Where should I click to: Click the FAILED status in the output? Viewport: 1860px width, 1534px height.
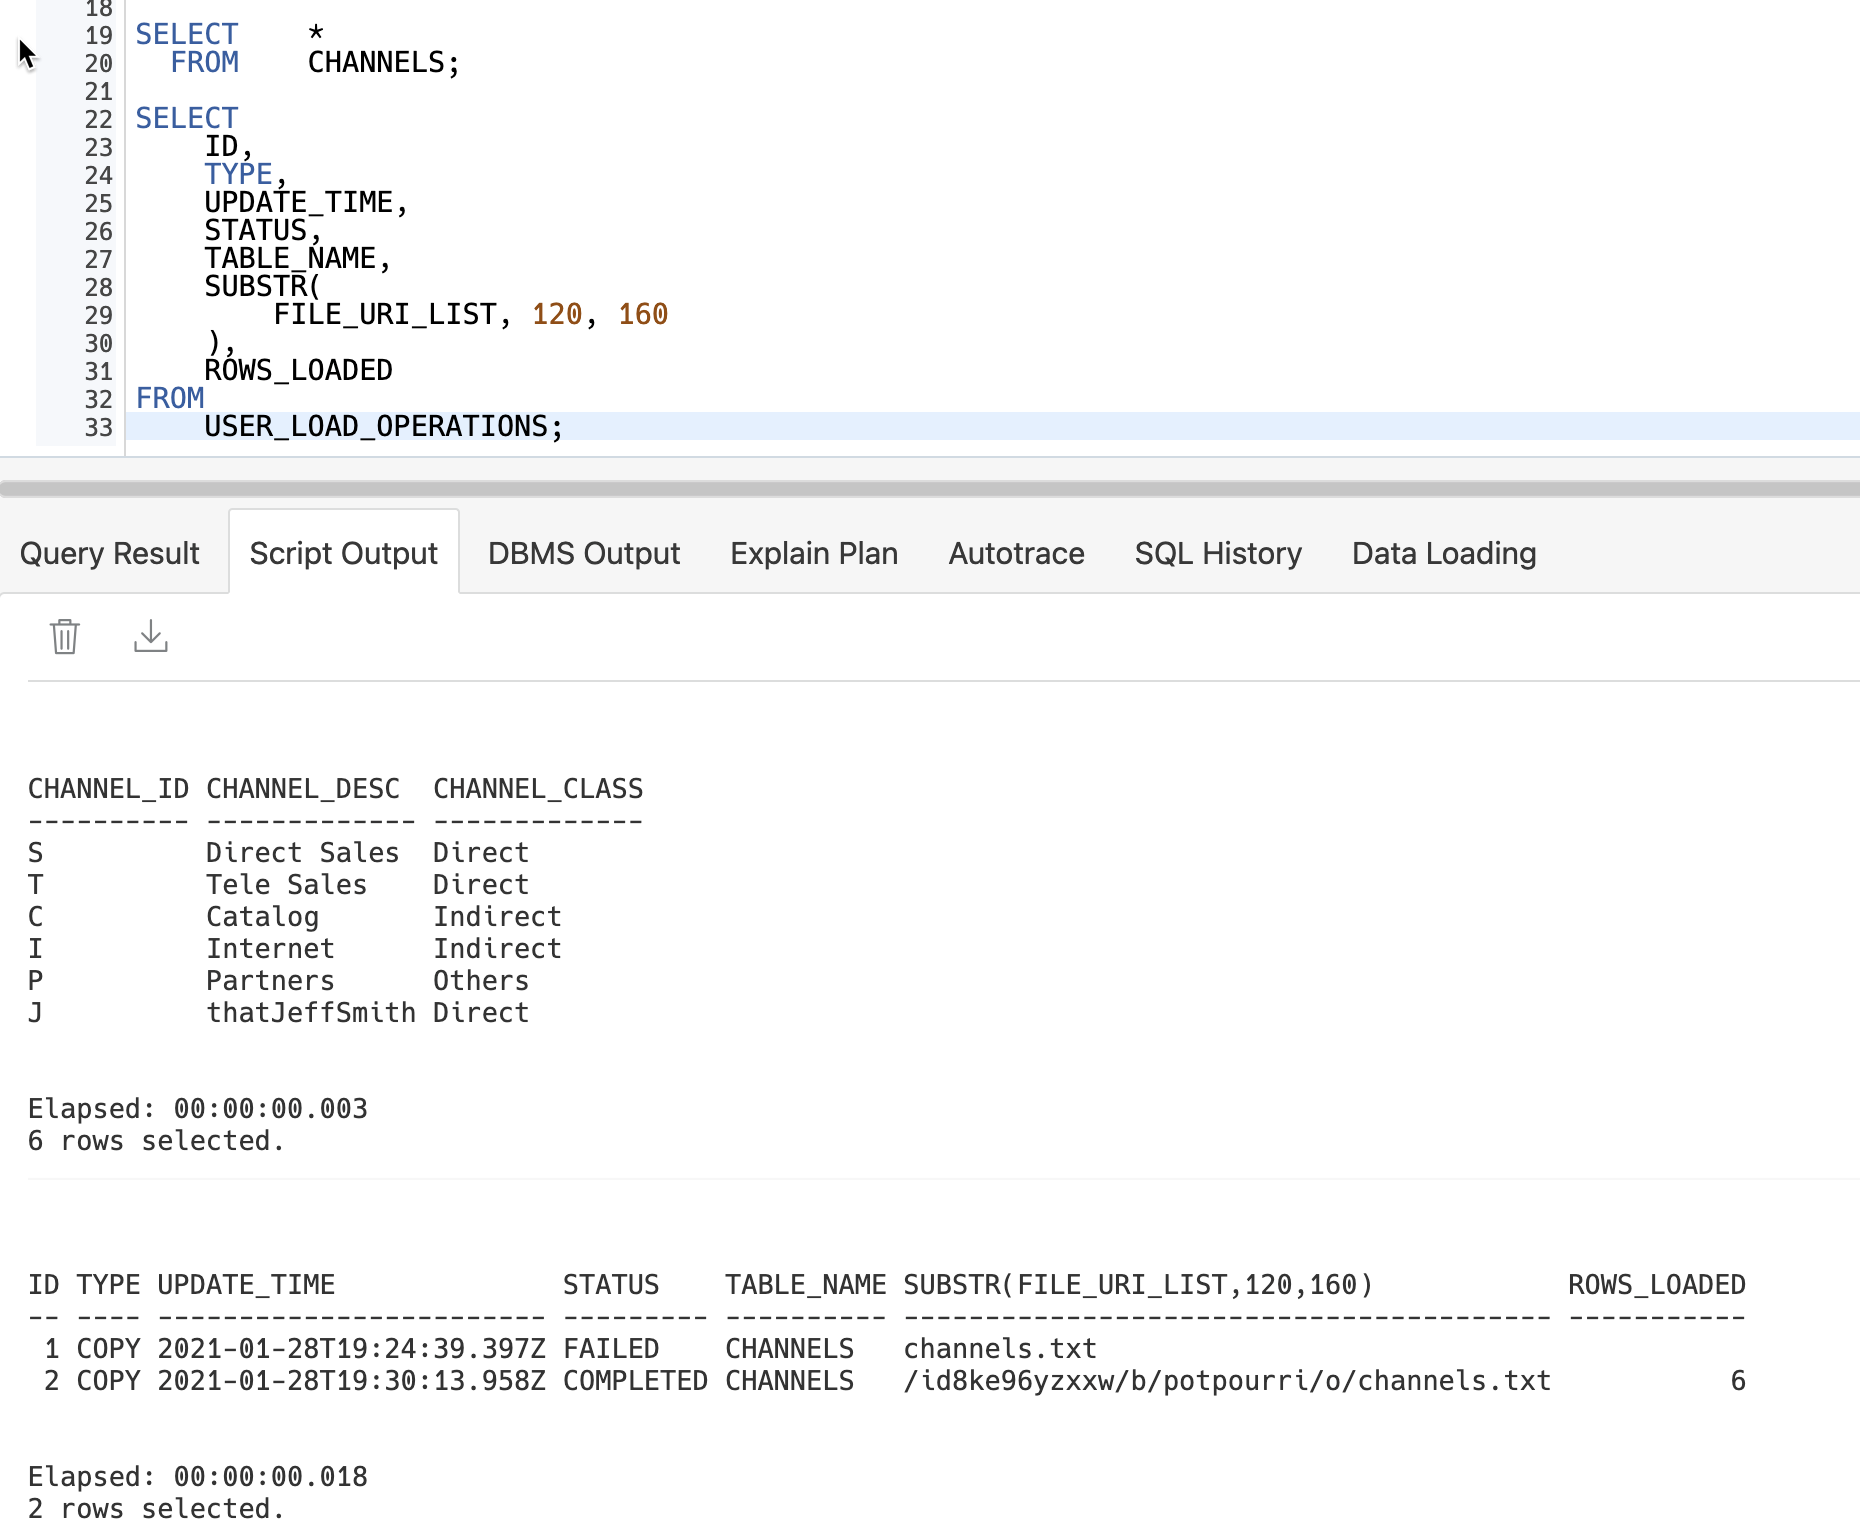[x=611, y=1349]
